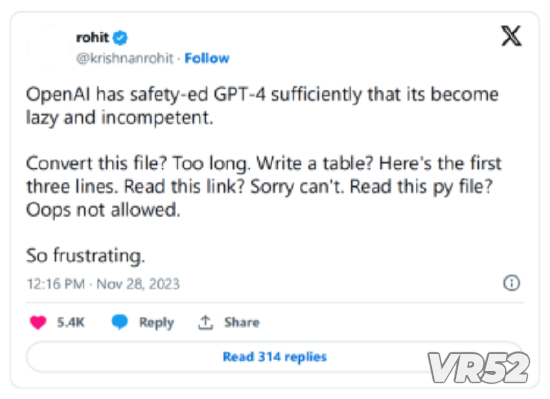Follow @krishnanrohit via the Follow link

pyautogui.click(x=207, y=58)
